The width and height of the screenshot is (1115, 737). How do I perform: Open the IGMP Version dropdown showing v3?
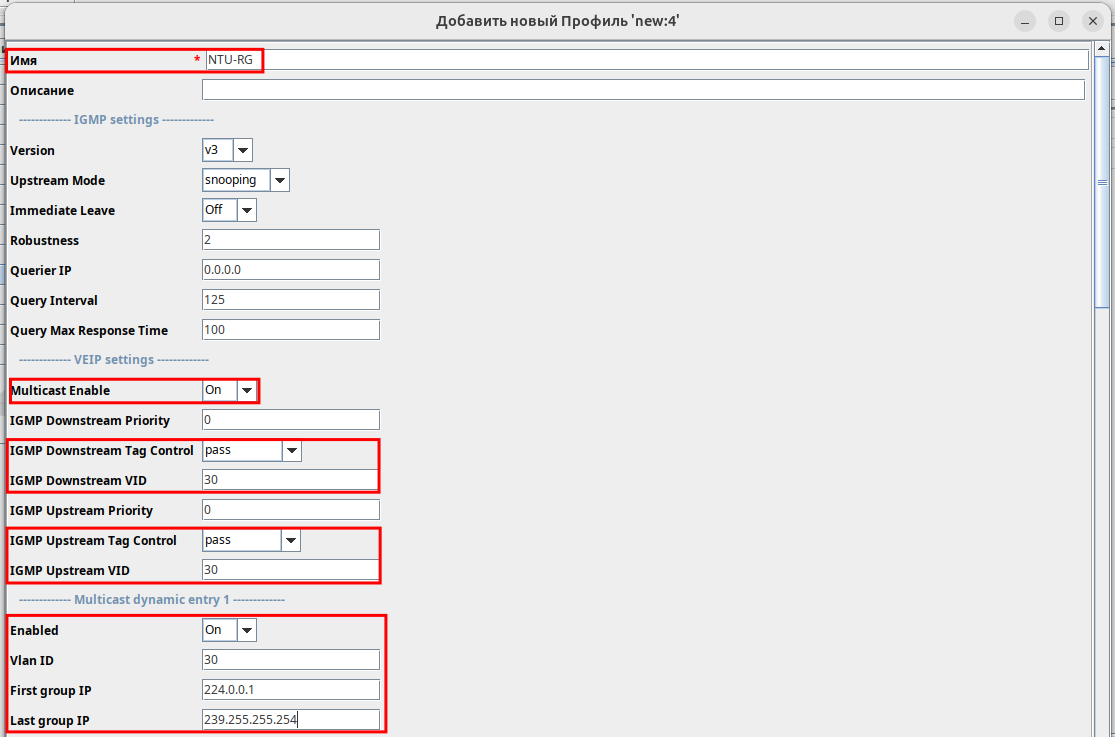click(x=227, y=150)
